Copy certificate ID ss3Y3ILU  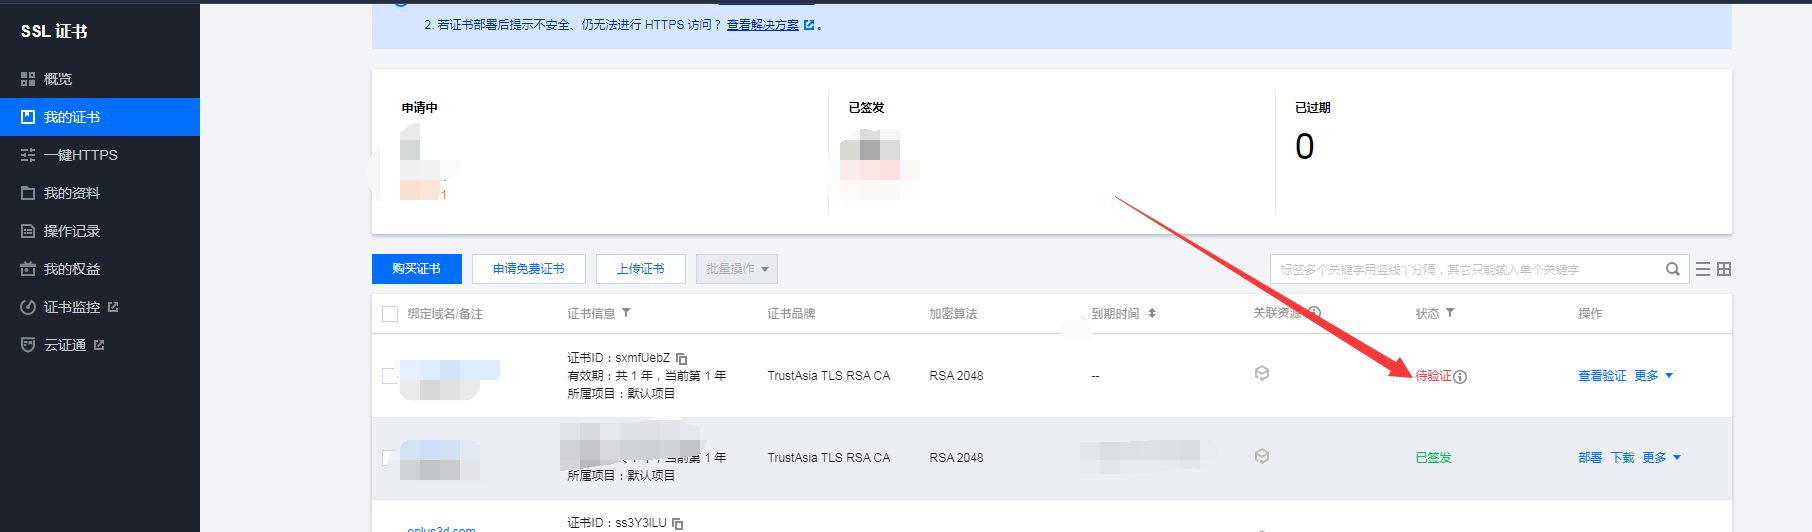677,523
